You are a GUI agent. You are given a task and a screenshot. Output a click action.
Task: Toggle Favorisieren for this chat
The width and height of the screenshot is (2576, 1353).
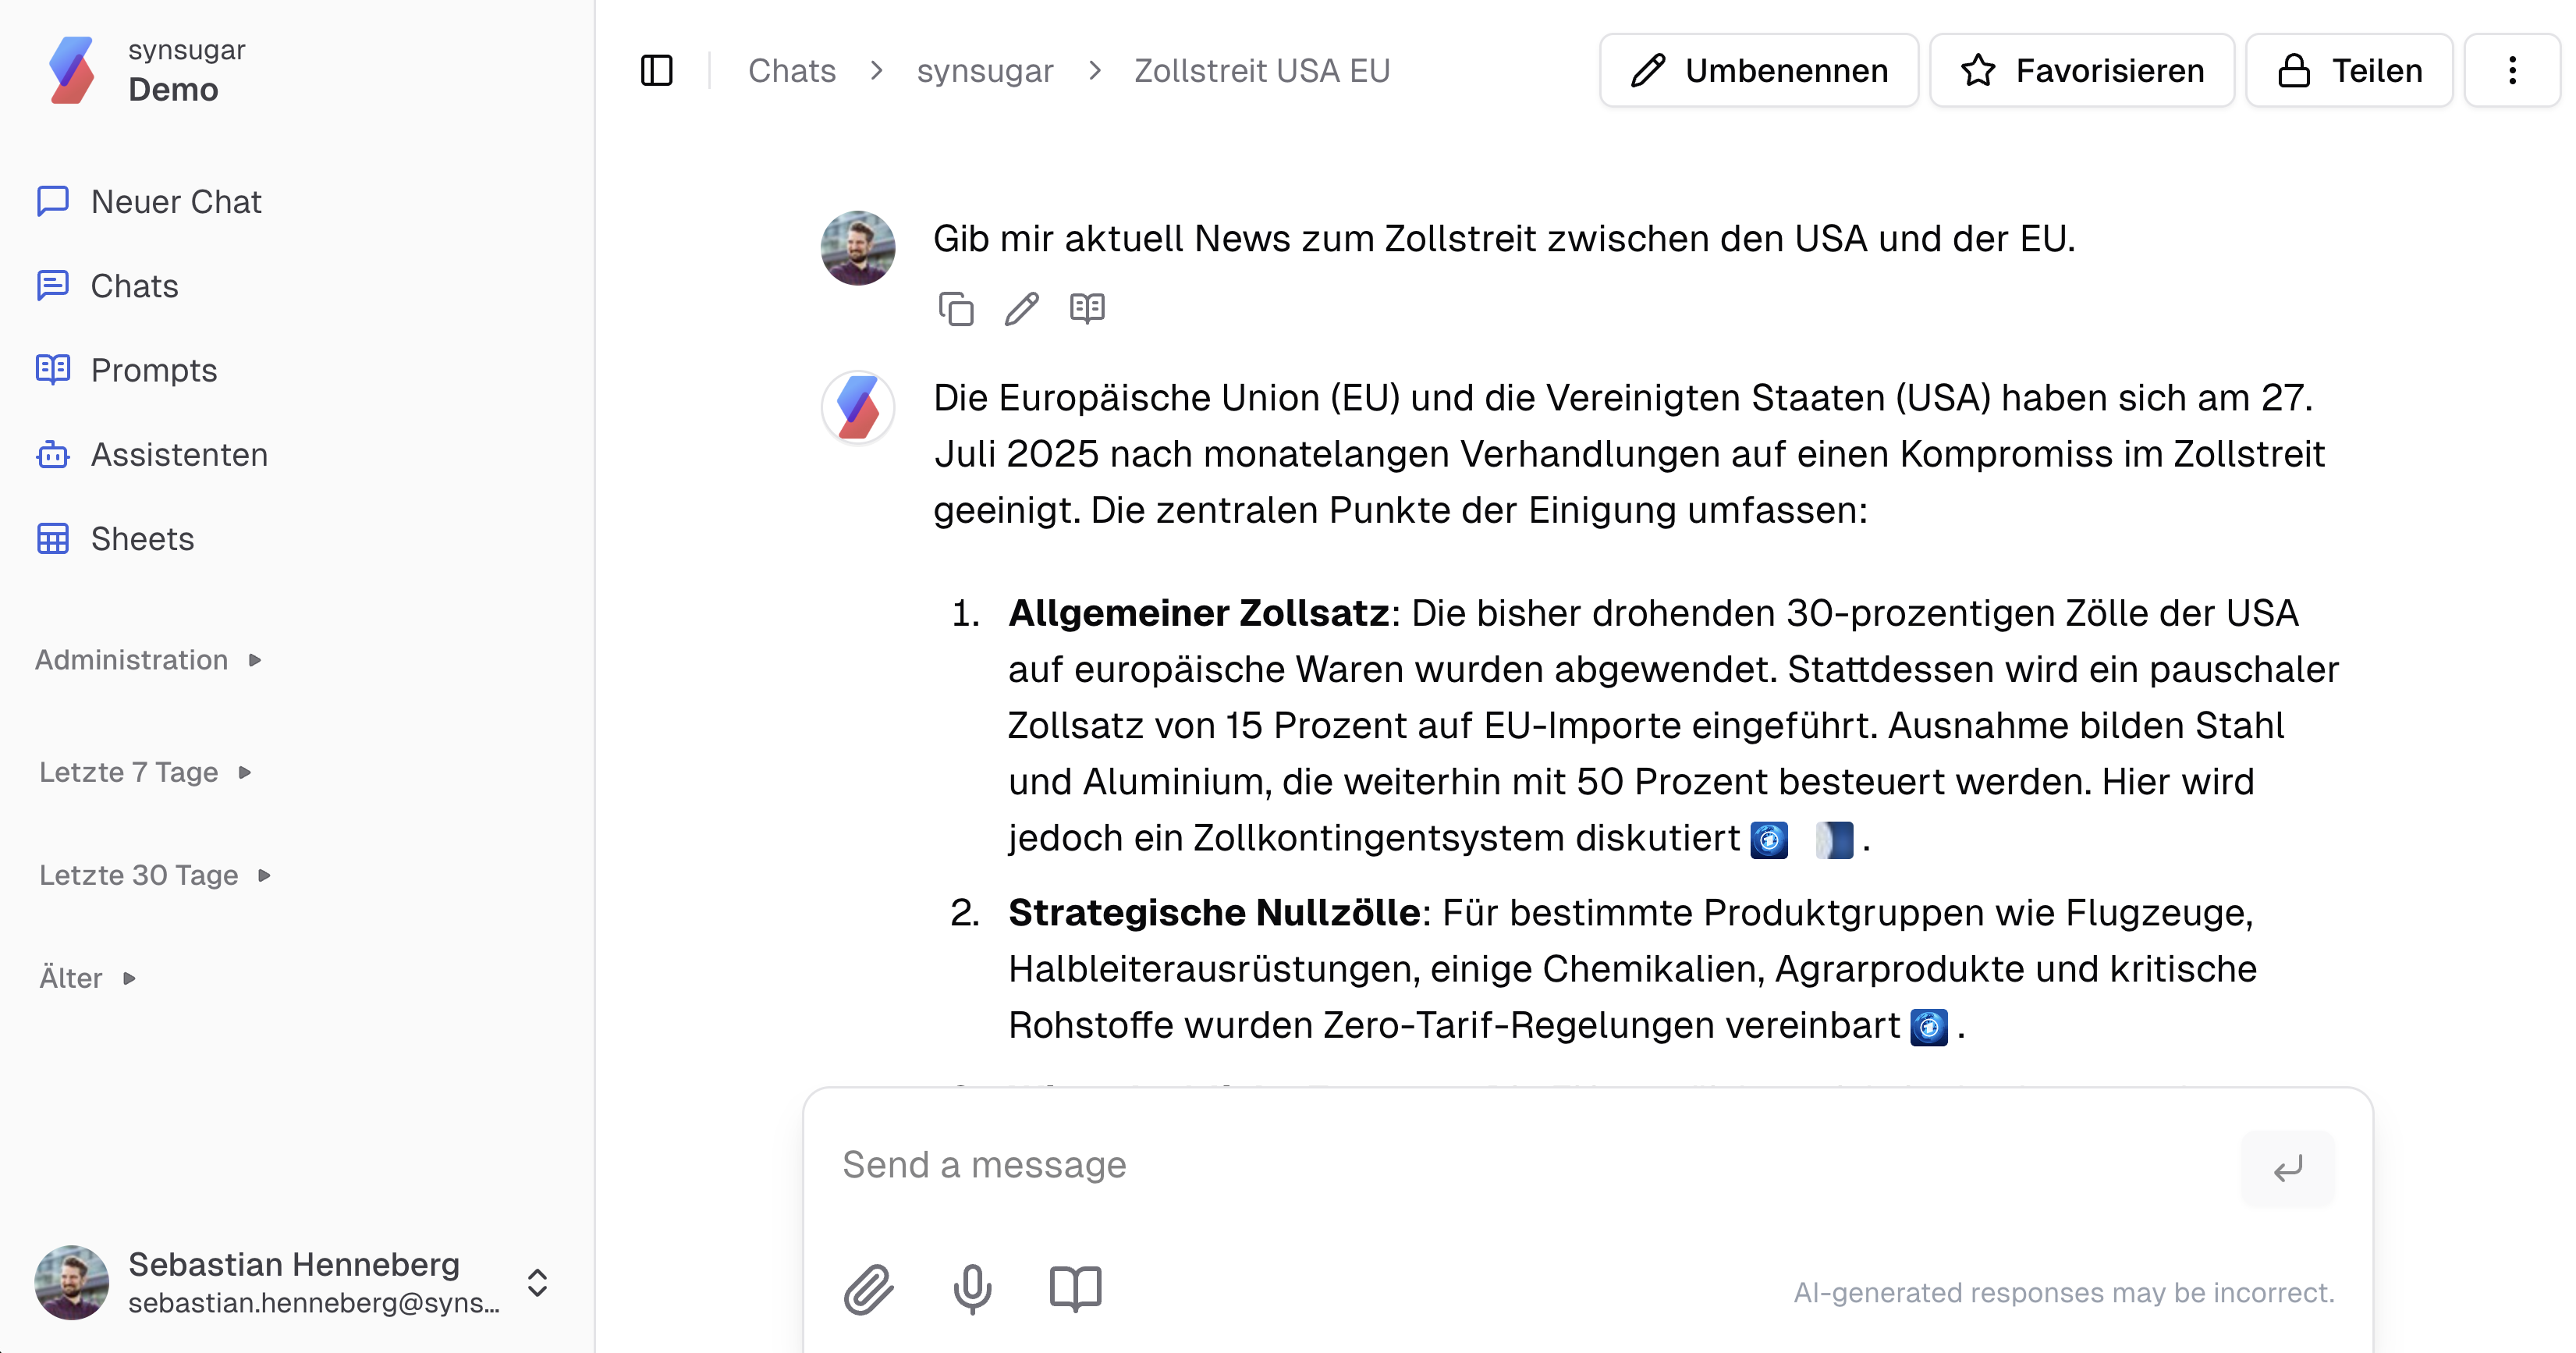click(x=2082, y=70)
